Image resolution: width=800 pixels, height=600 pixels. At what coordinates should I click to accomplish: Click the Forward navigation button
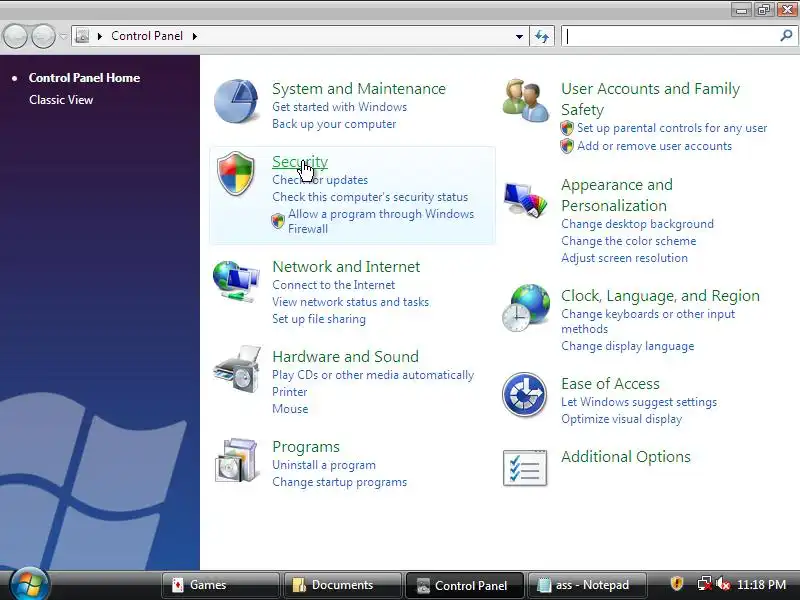43,37
